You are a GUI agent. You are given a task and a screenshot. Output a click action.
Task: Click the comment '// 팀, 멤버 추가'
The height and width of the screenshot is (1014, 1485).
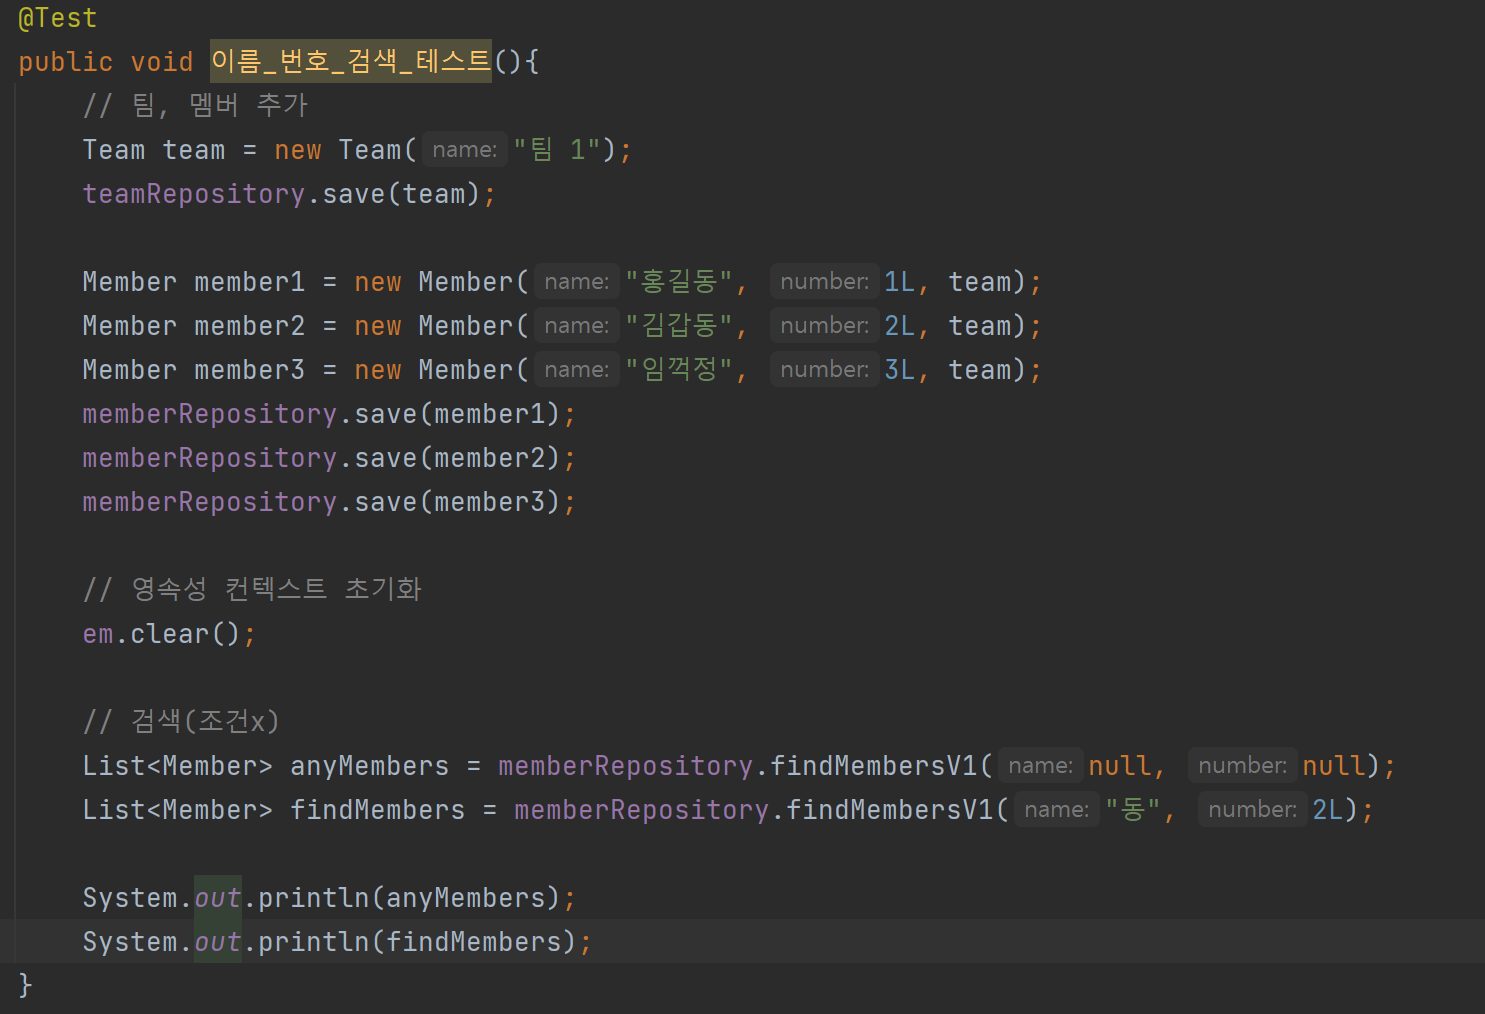(195, 105)
